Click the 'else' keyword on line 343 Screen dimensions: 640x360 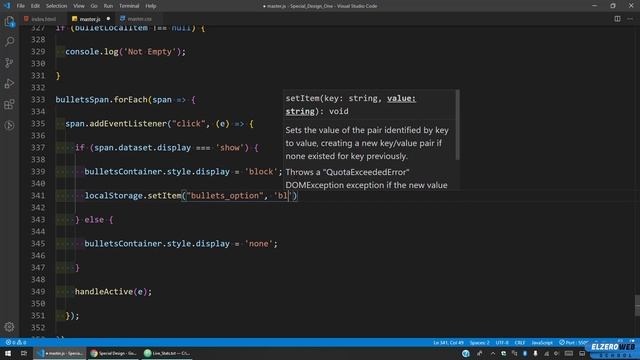pos(94,220)
